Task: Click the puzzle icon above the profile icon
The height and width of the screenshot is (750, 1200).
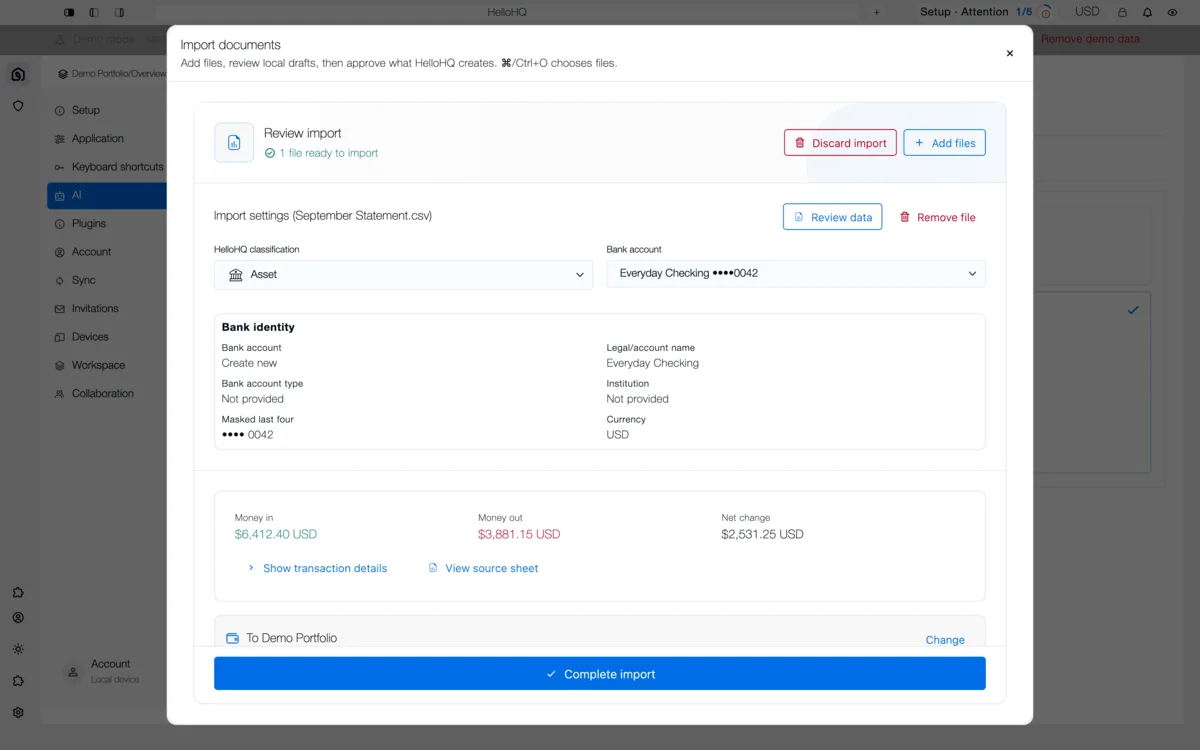Action: pos(18,593)
